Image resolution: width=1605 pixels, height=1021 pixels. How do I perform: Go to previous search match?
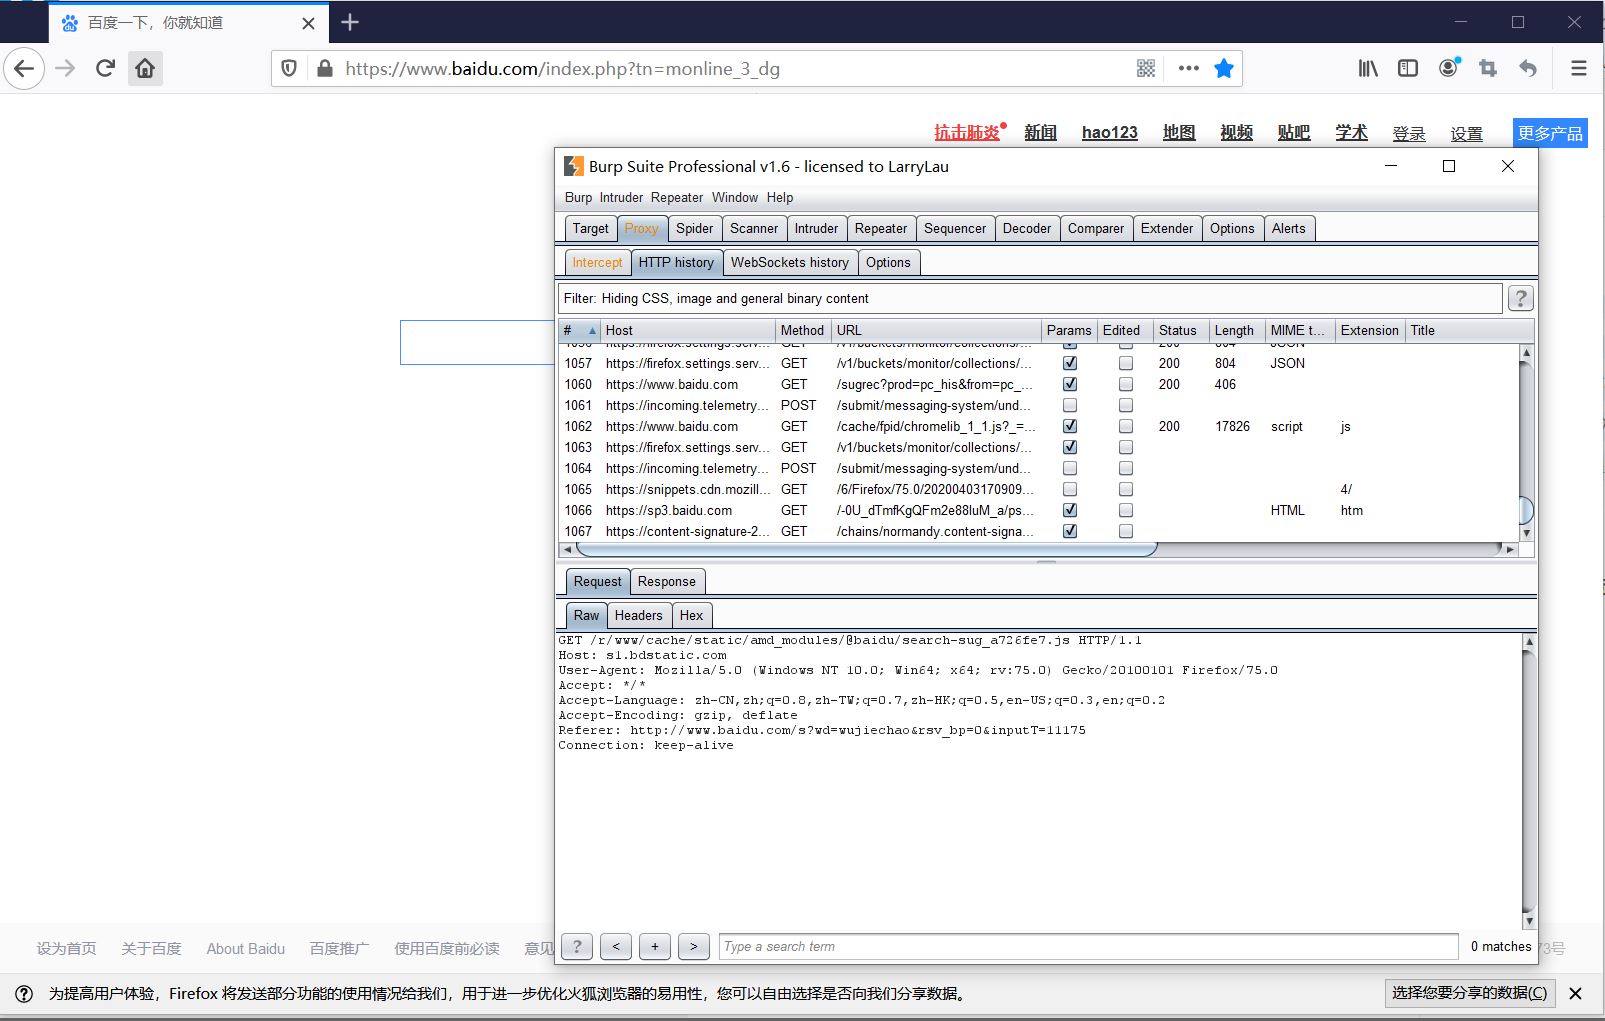616,946
